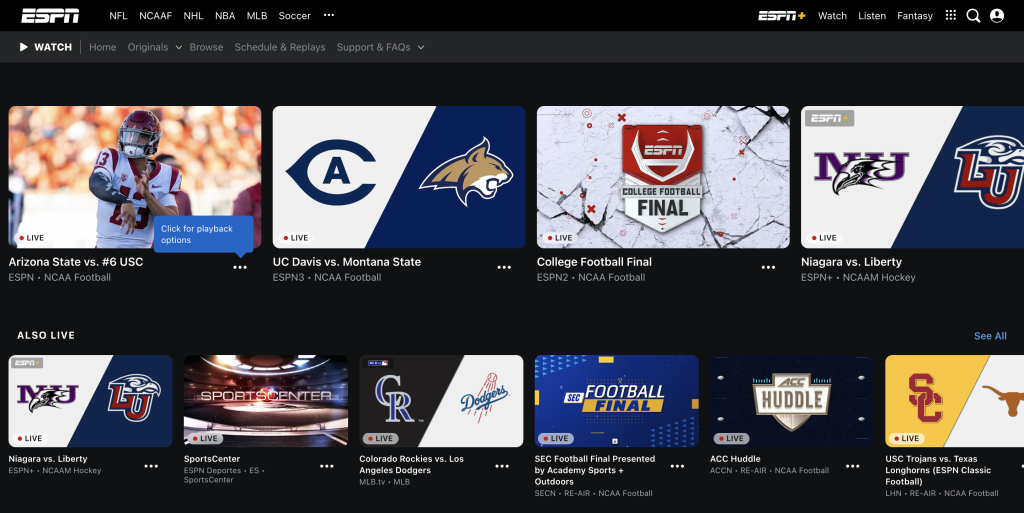Open options for UC Davis vs. Montana State

[x=504, y=268]
